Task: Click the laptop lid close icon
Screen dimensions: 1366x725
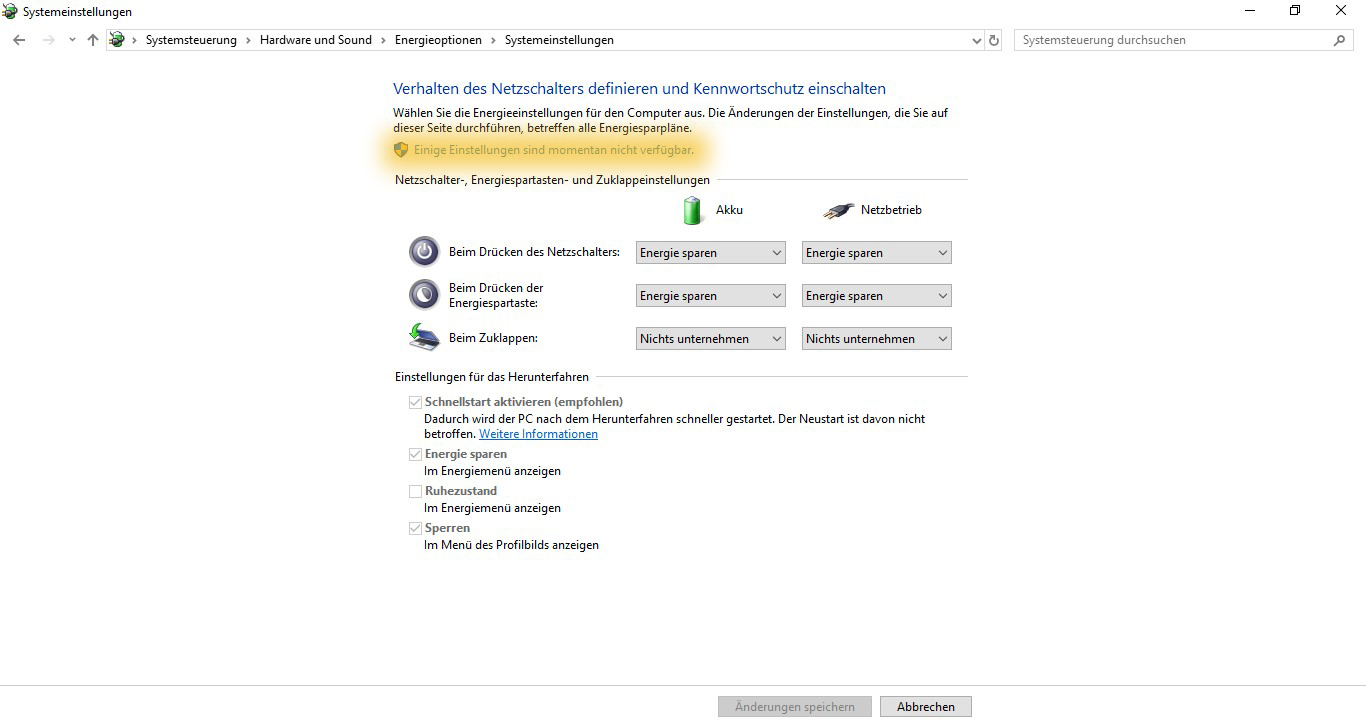Action: [x=424, y=337]
